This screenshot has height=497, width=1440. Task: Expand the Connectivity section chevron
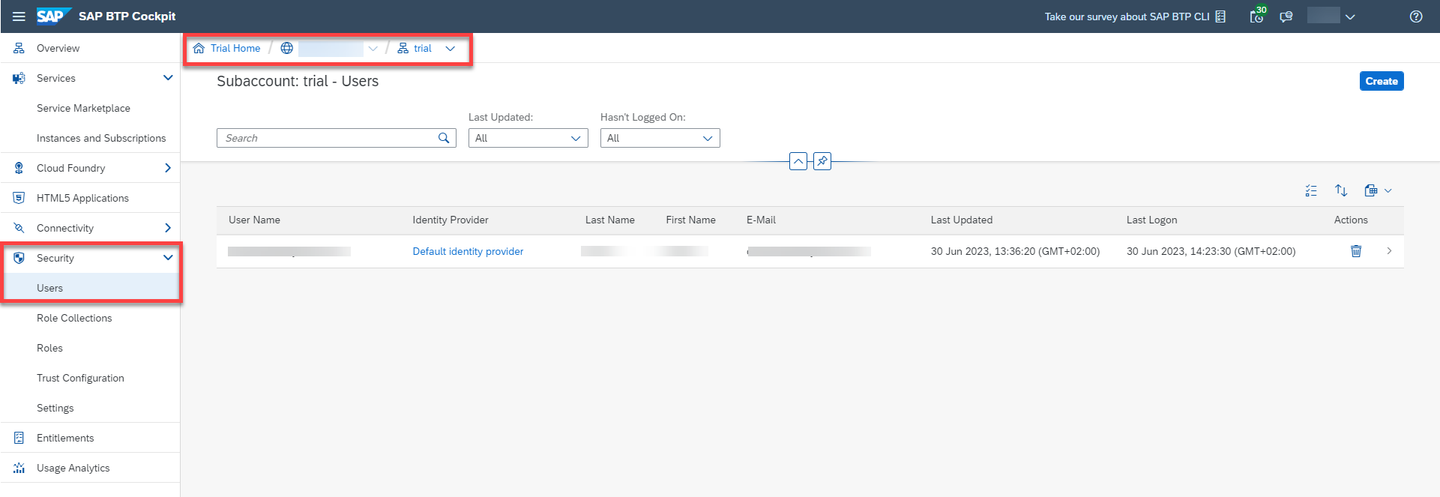pos(168,228)
